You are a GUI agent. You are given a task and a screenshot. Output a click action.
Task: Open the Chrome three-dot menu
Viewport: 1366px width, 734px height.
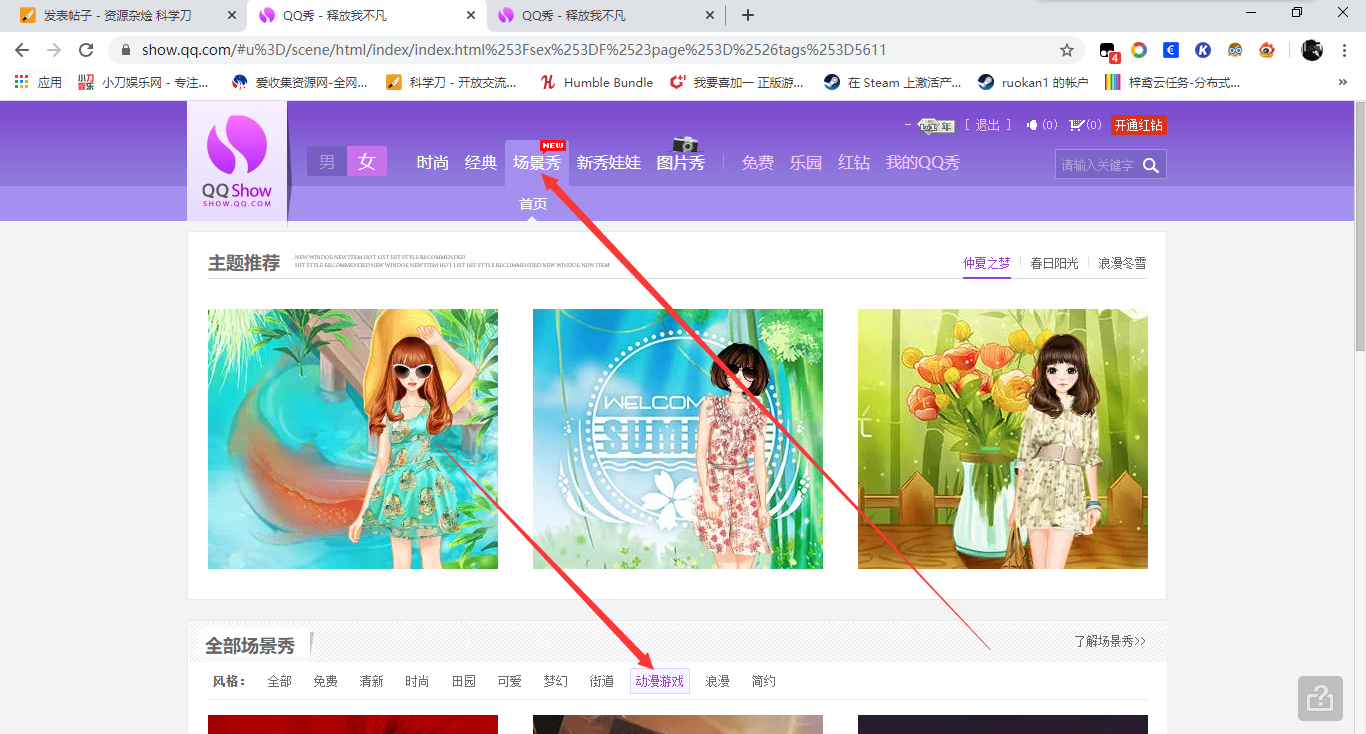click(x=1344, y=50)
